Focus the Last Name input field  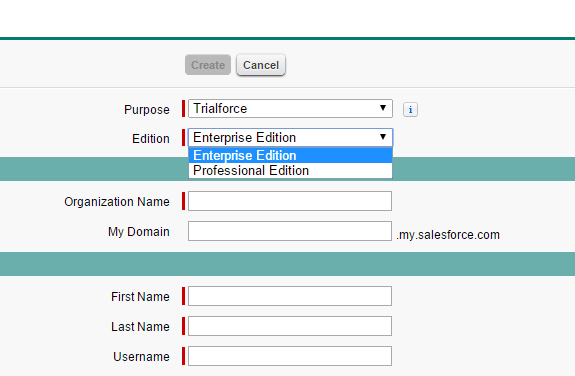290,326
